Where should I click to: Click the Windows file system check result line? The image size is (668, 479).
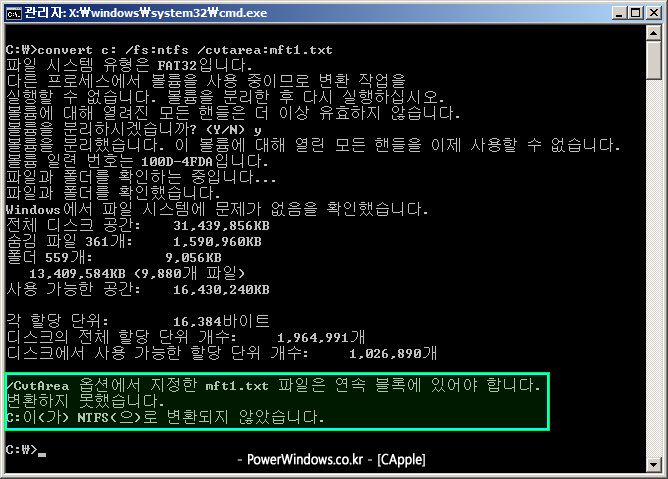[217, 209]
